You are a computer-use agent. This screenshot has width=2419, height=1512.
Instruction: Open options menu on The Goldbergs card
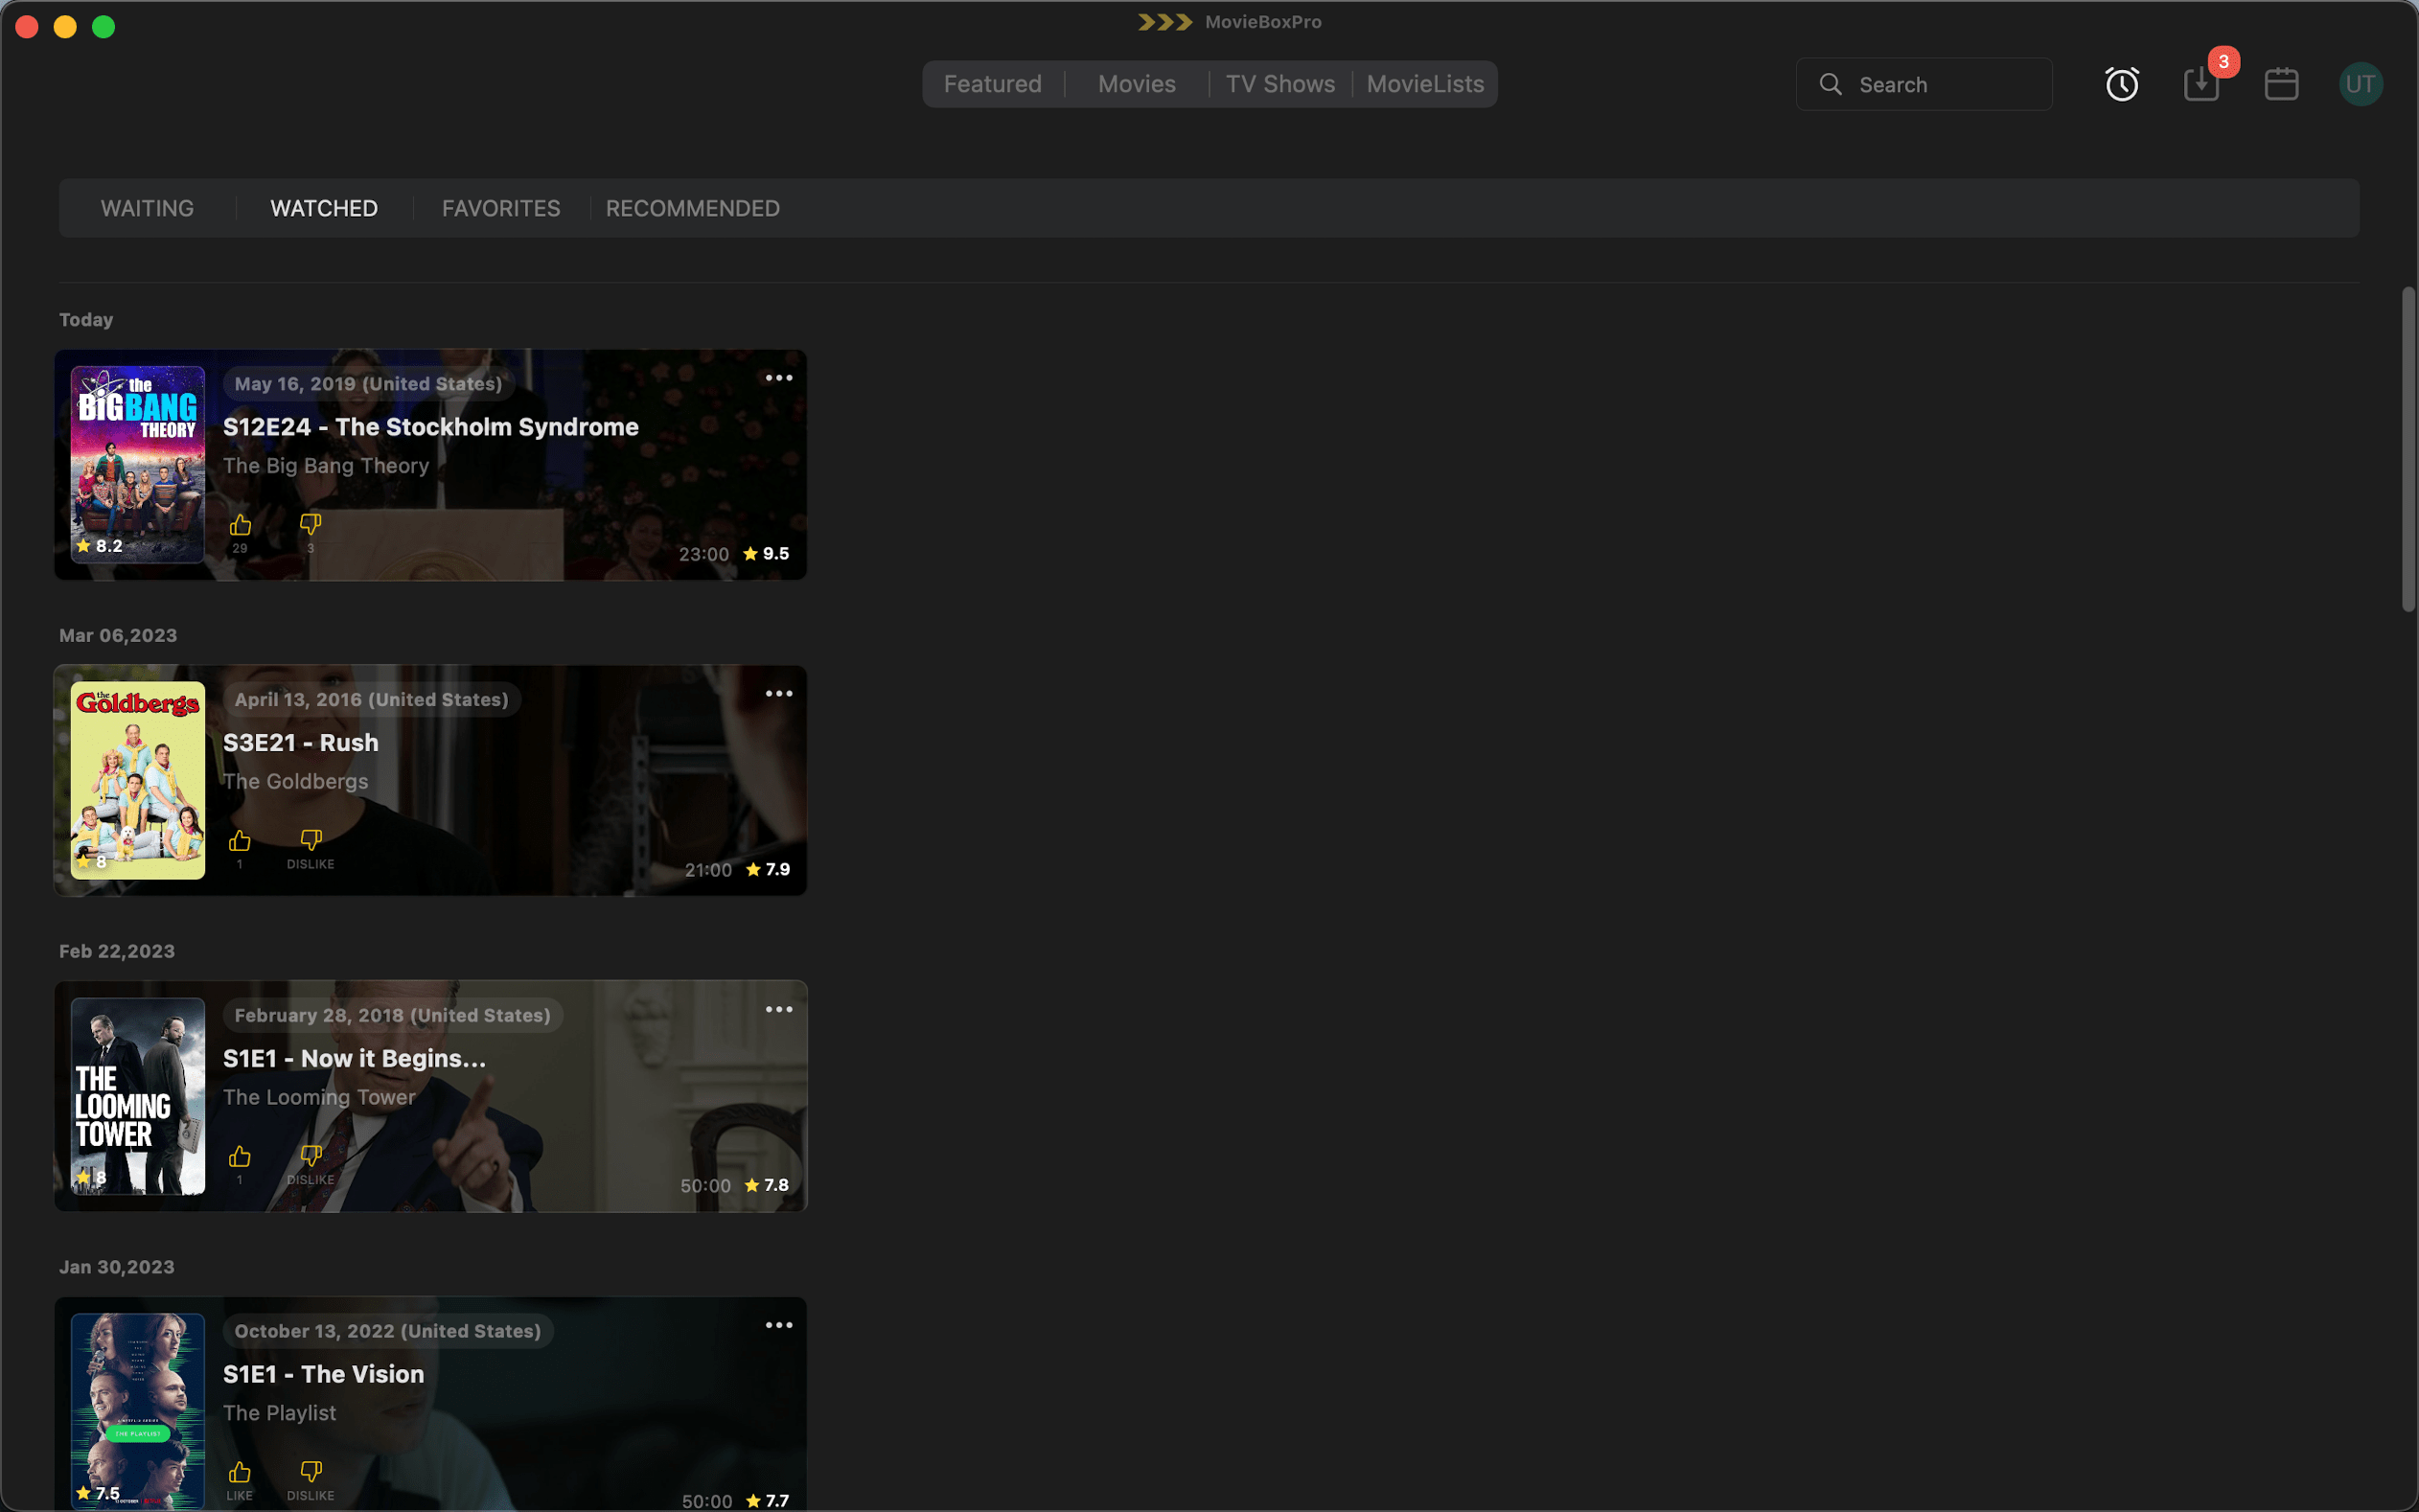[778, 692]
